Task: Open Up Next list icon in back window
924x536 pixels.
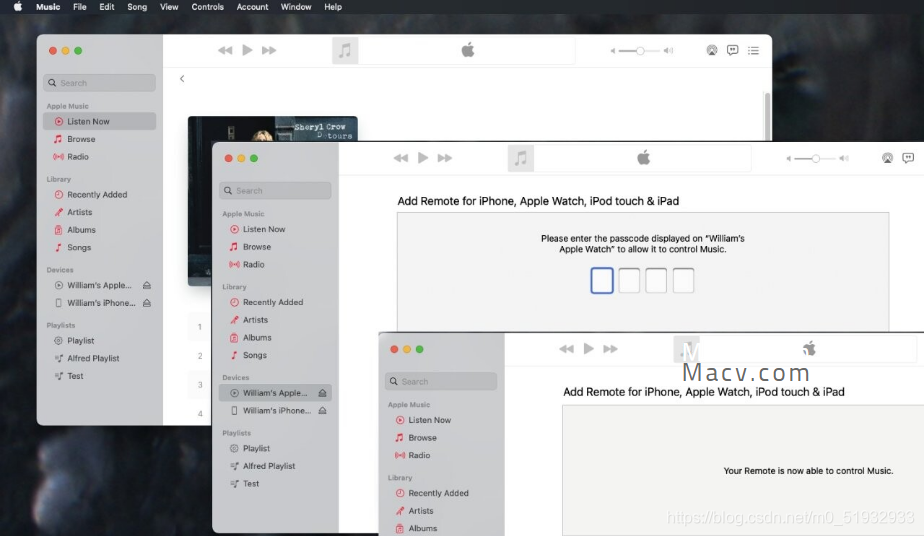Action: [753, 51]
